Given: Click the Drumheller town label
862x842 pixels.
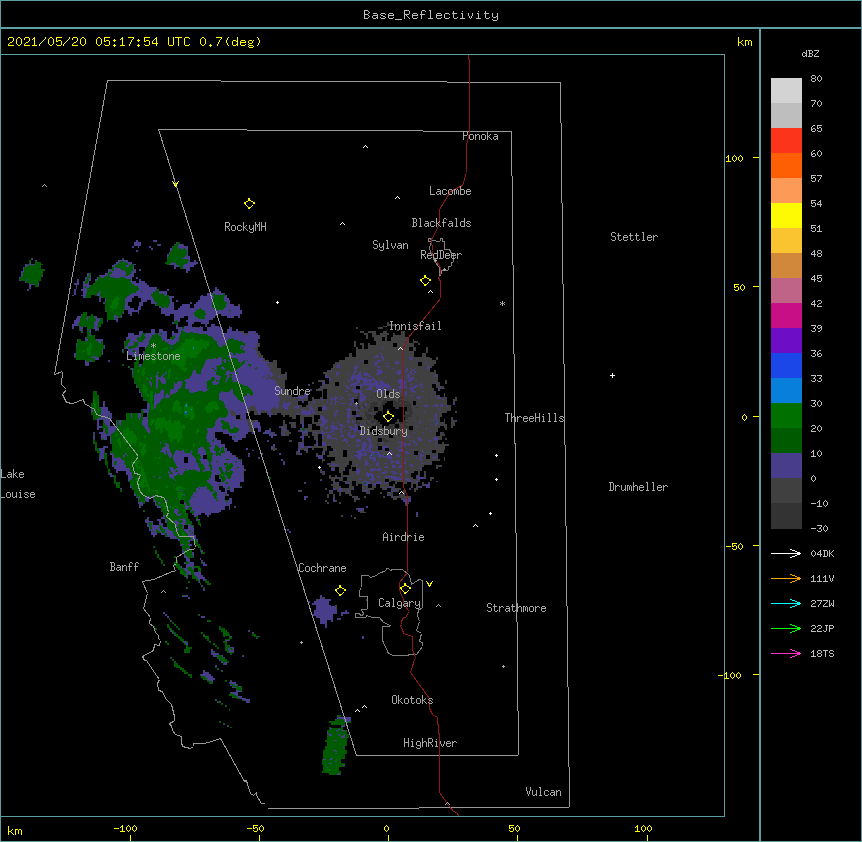Looking at the screenshot, I should pos(638,487).
